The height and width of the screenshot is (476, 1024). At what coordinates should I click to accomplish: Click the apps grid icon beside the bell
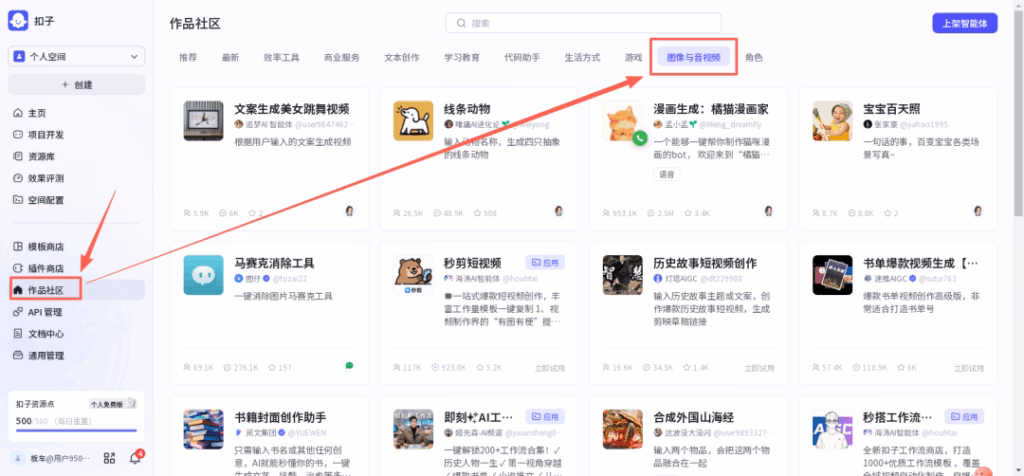tap(109, 458)
